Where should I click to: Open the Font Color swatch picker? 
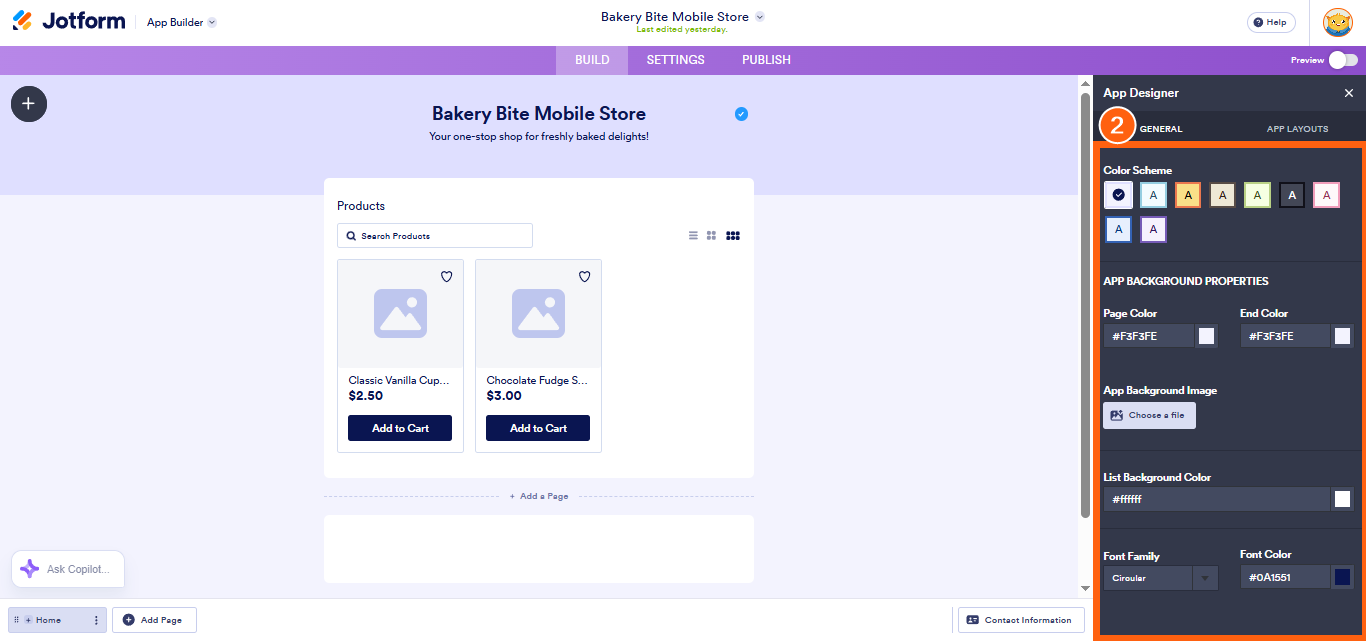coord(1342,577)
